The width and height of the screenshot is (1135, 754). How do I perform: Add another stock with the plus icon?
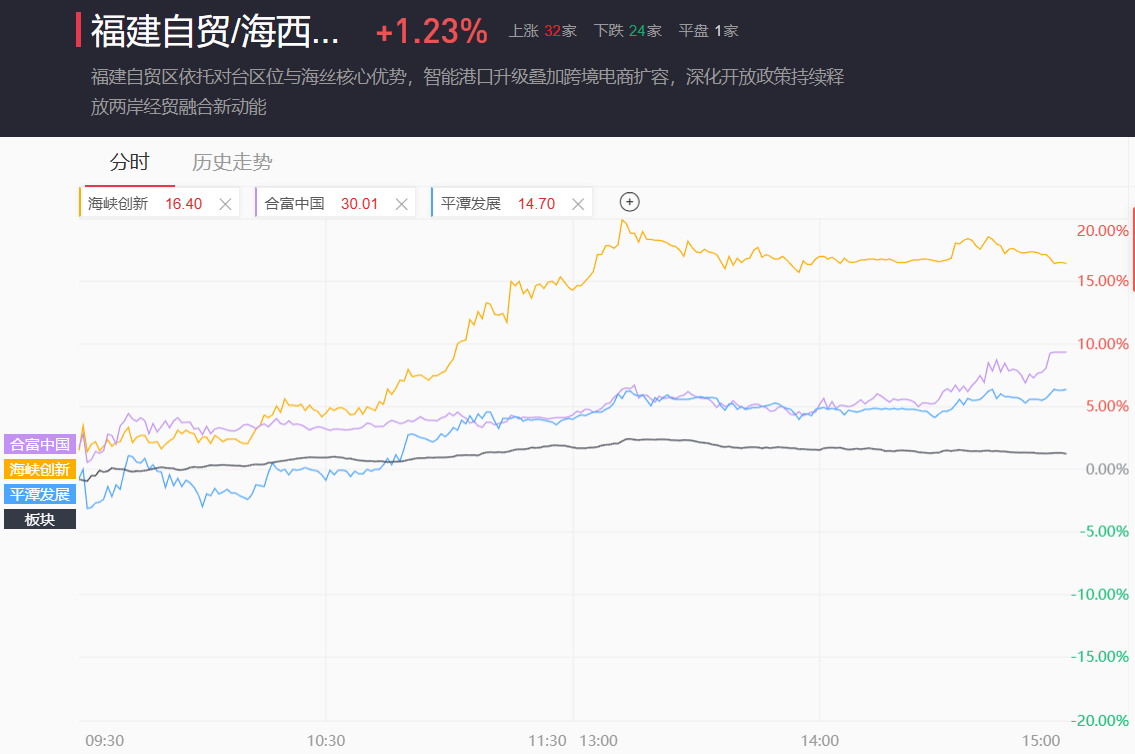630,202
